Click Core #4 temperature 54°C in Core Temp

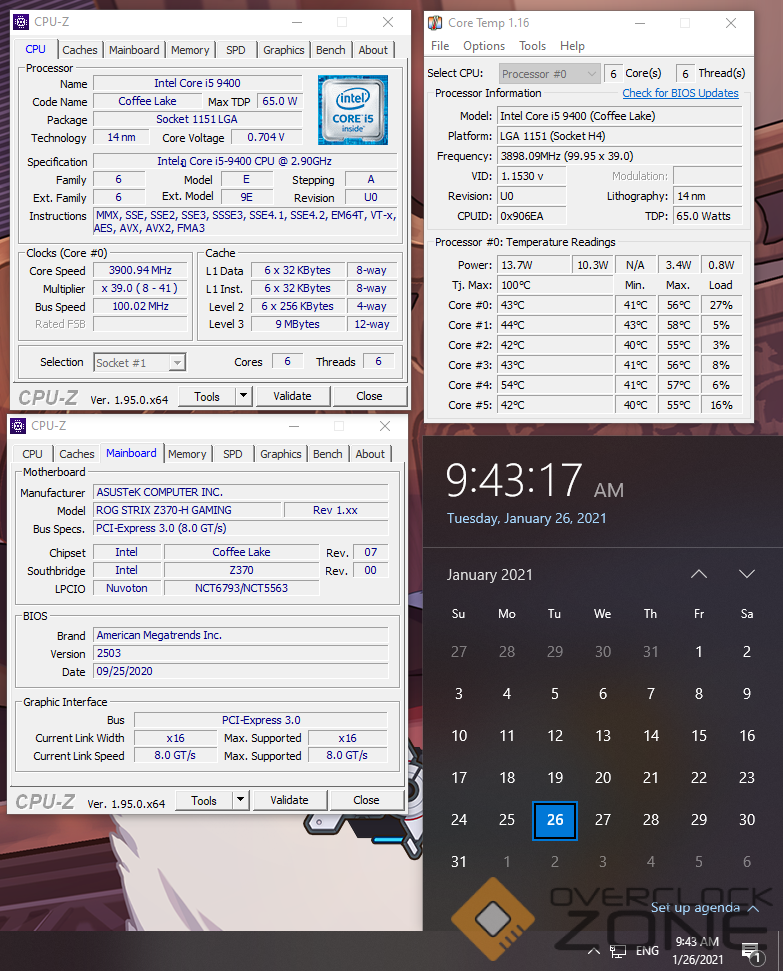coord(555,385)
